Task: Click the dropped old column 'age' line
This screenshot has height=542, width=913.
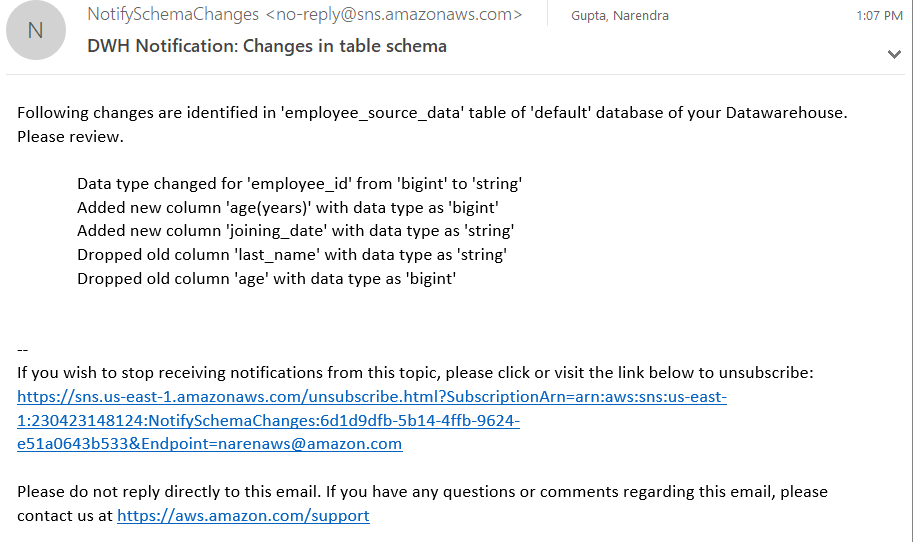Action: click(266, 279)
